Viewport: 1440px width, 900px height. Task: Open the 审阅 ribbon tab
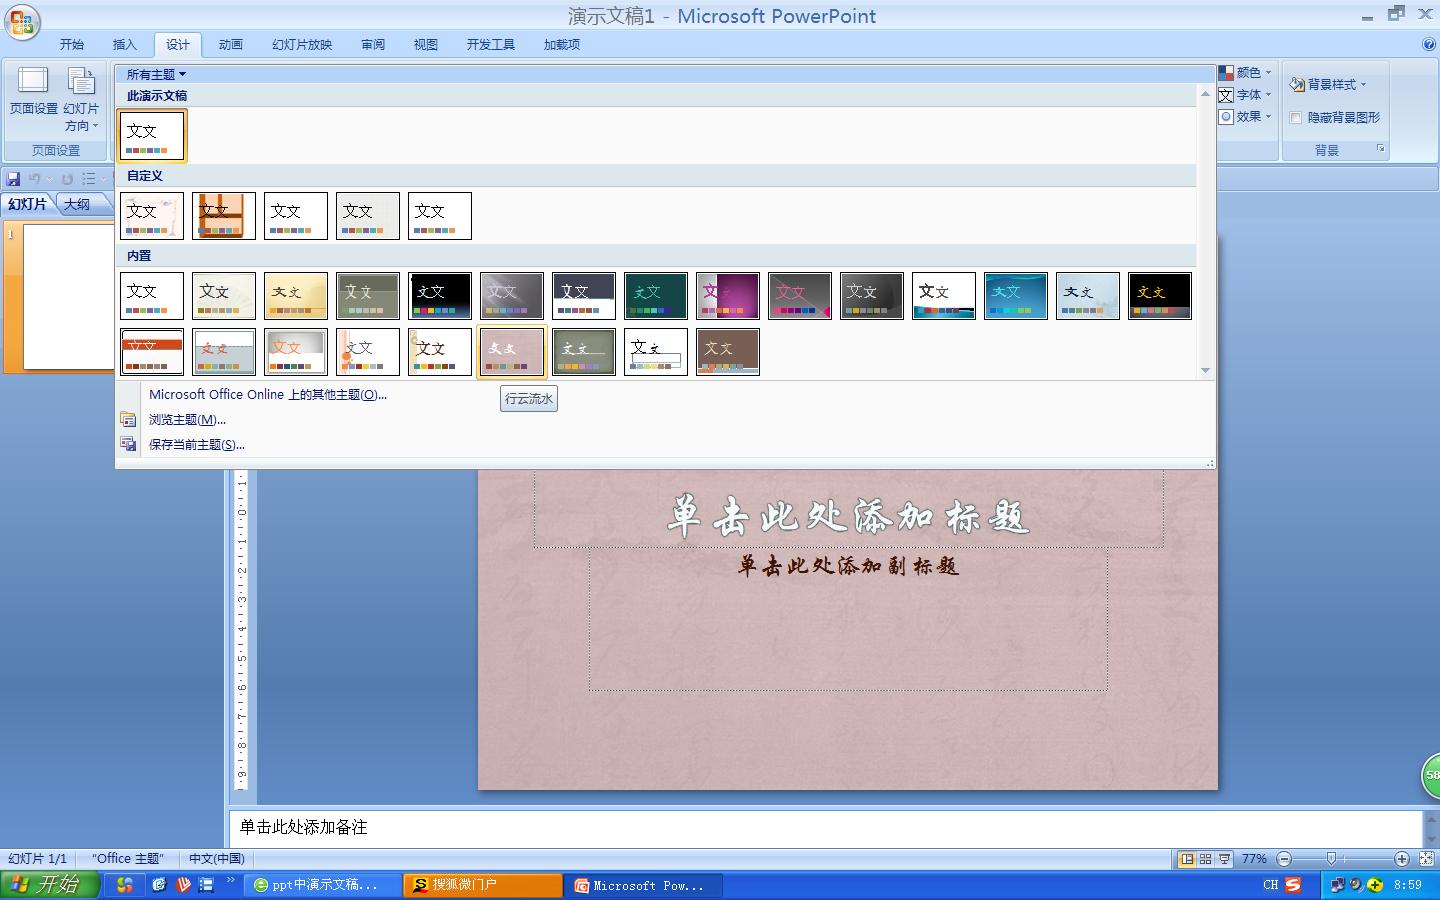click(373, 45)
